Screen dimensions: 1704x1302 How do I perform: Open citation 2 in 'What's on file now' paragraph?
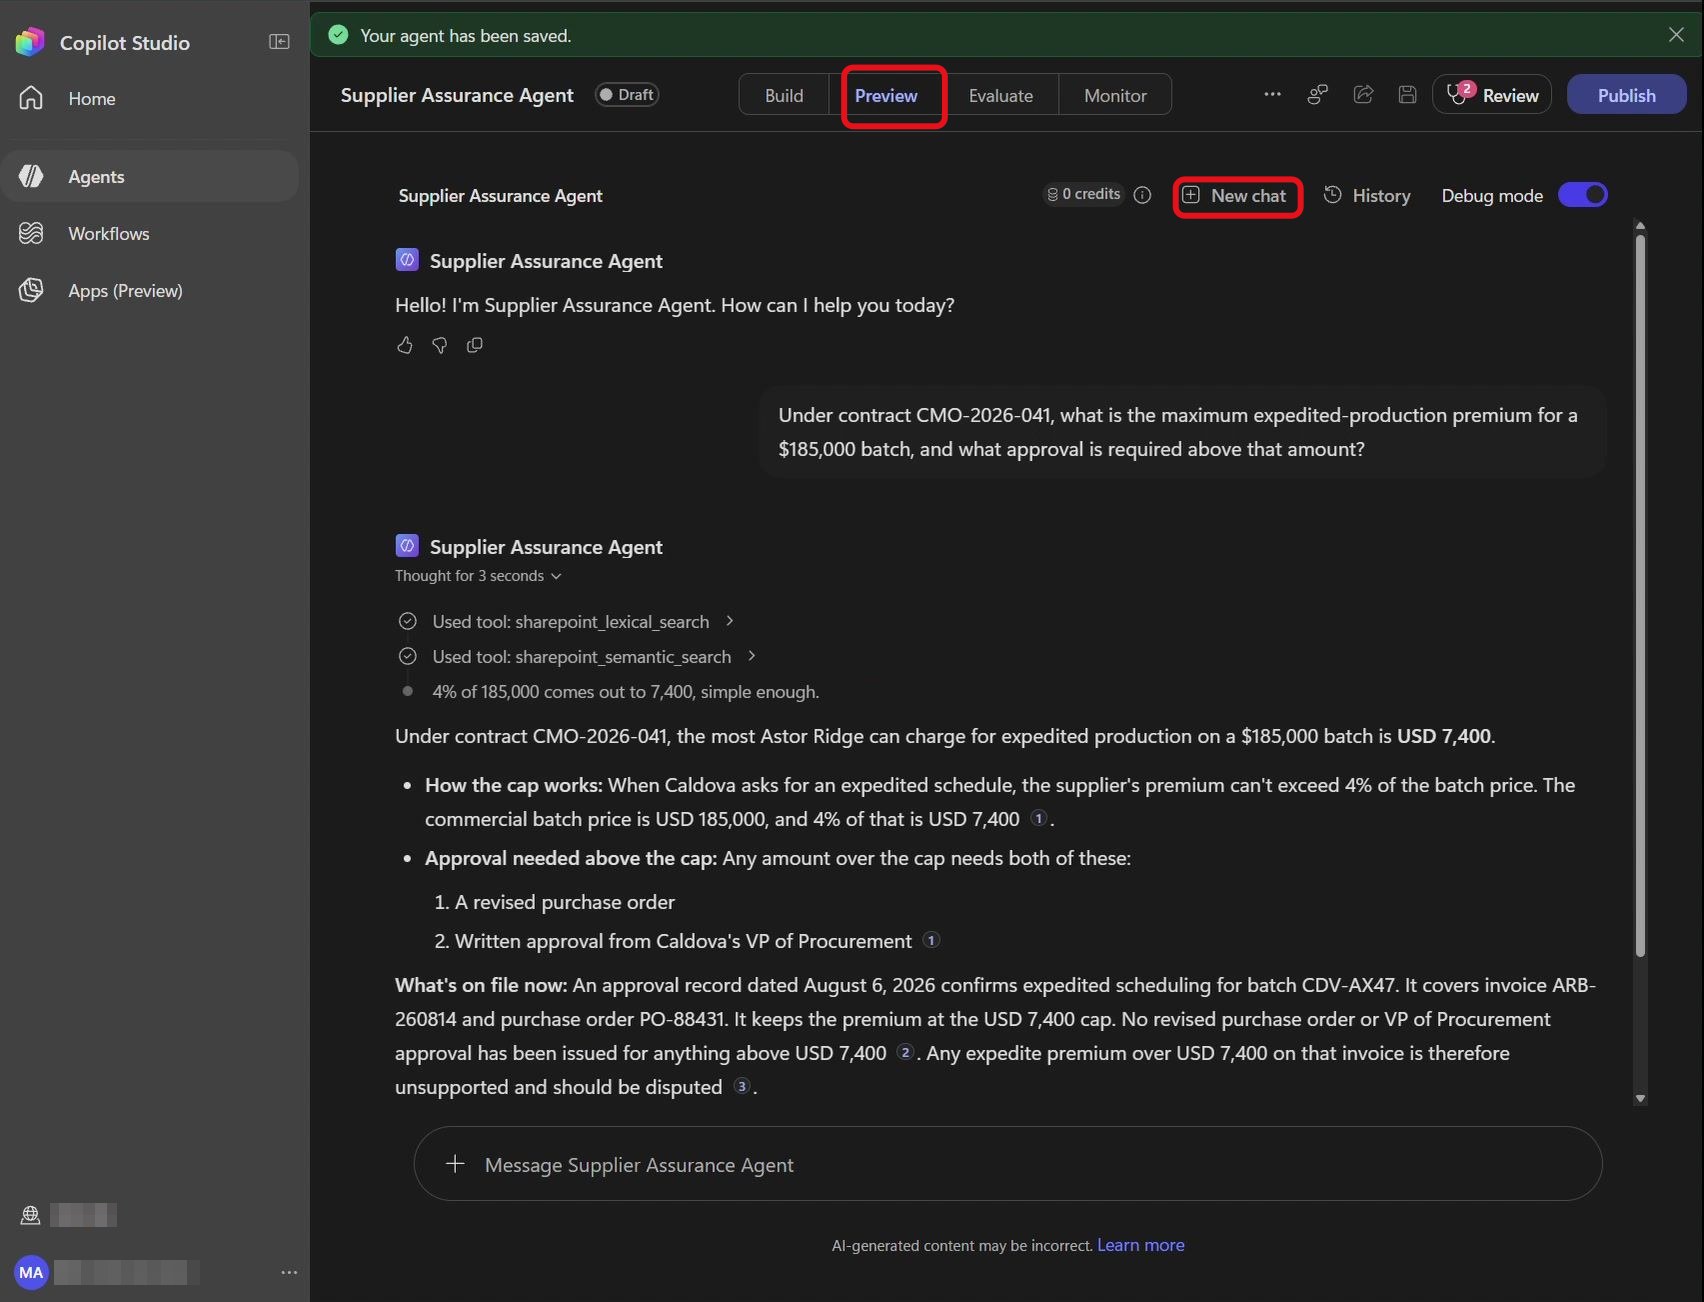(905, 1052)
